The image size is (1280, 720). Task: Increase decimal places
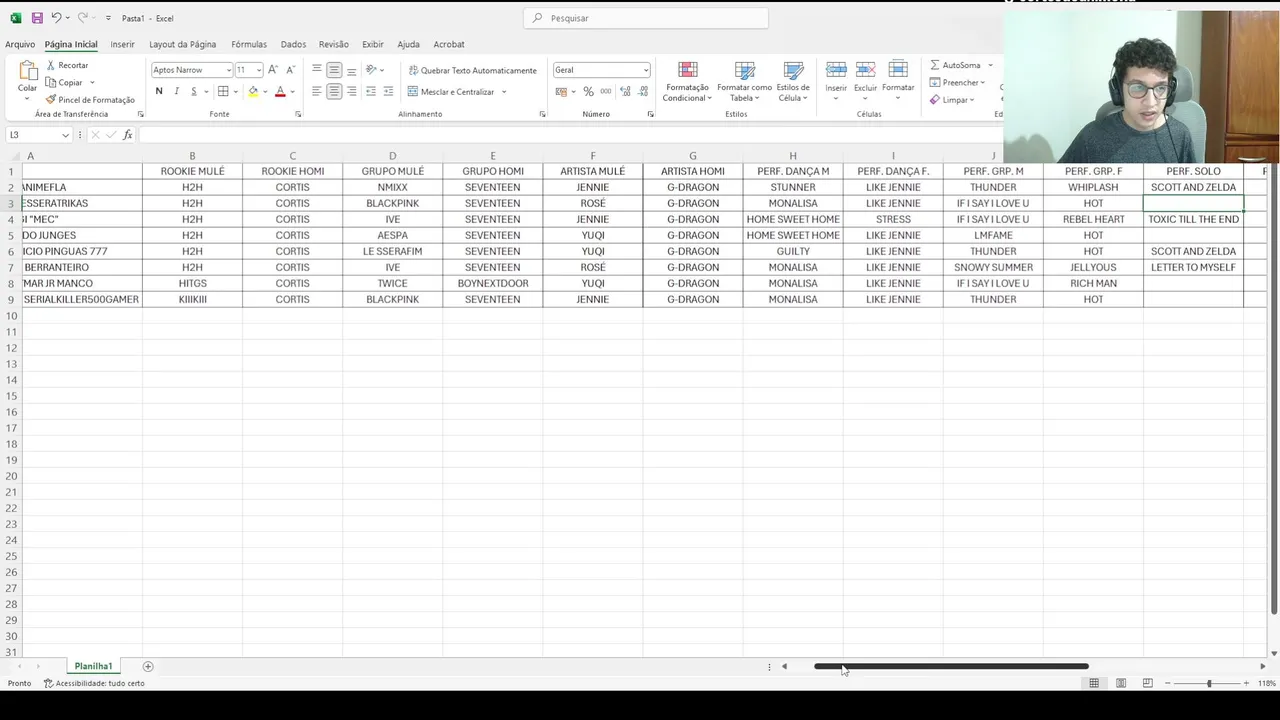point(625,91)
